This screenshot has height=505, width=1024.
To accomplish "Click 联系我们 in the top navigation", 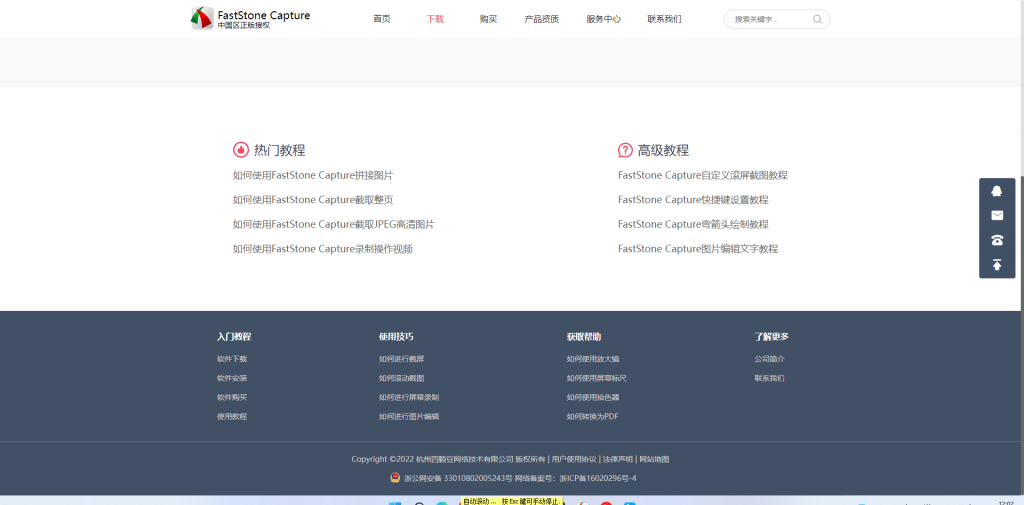I will pyautogui.click(x=664, y=19).
